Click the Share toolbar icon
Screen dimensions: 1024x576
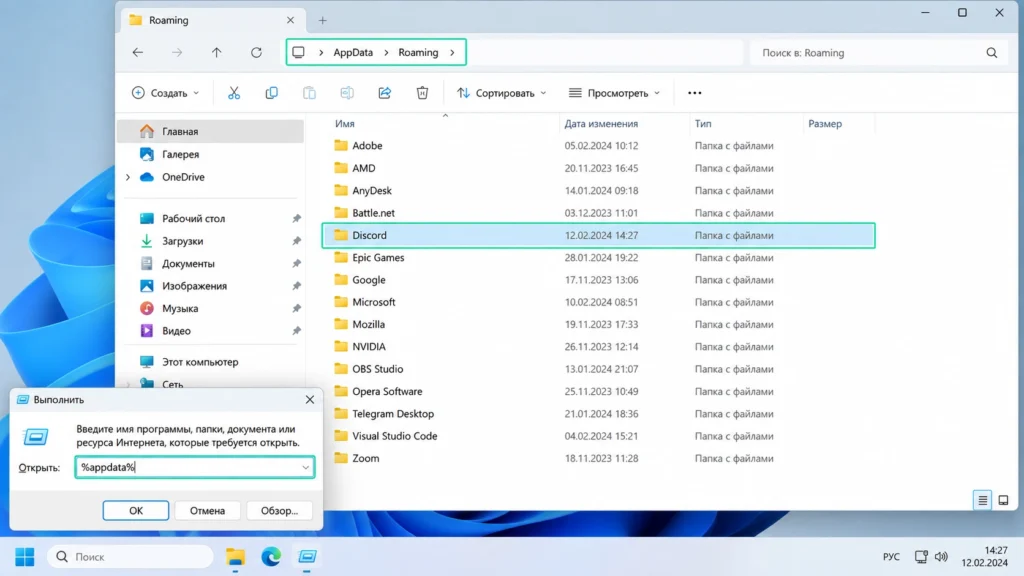tap(385, 93)
